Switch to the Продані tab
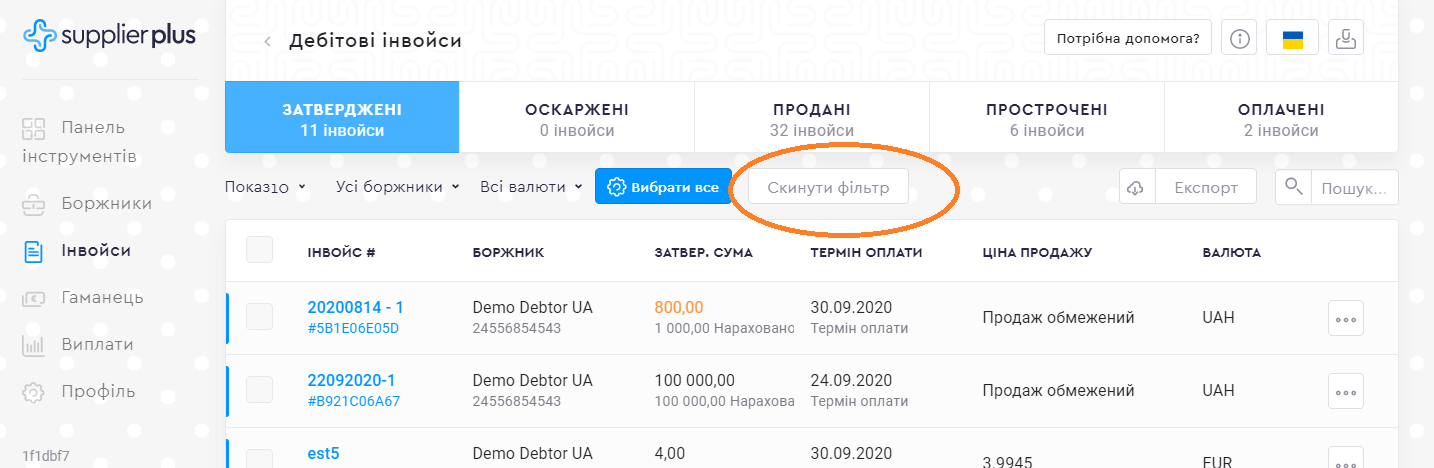The width and height of the screenshot is (1434, 468). [811, 119]
